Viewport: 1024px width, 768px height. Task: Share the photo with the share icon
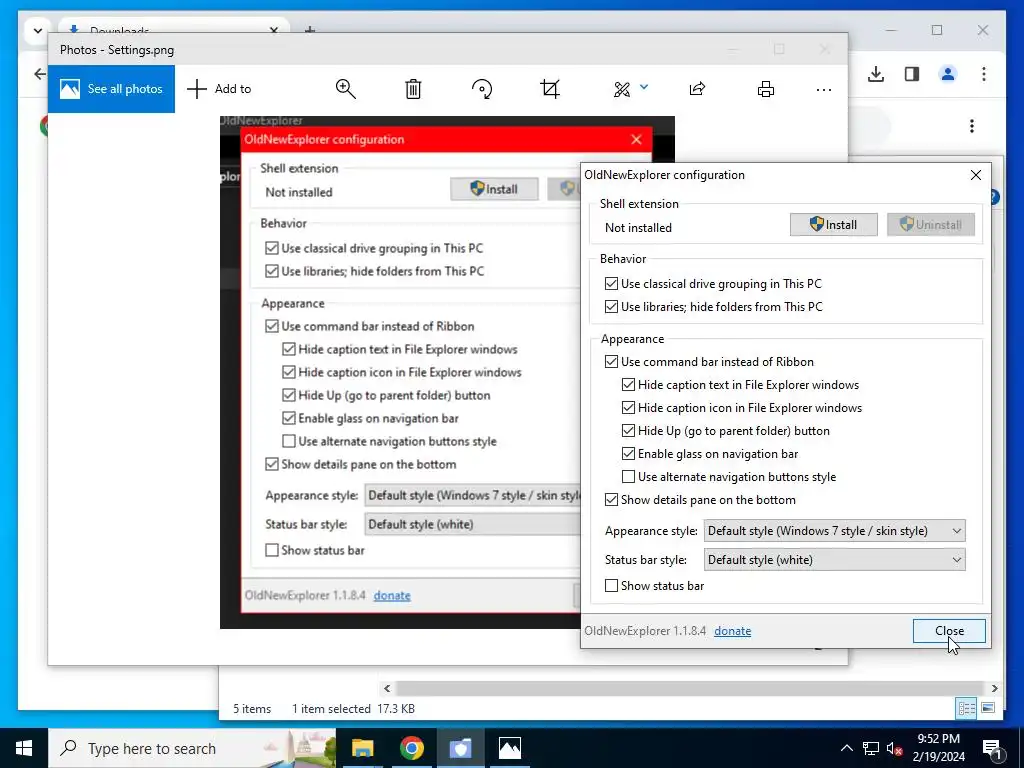point(697,89)
